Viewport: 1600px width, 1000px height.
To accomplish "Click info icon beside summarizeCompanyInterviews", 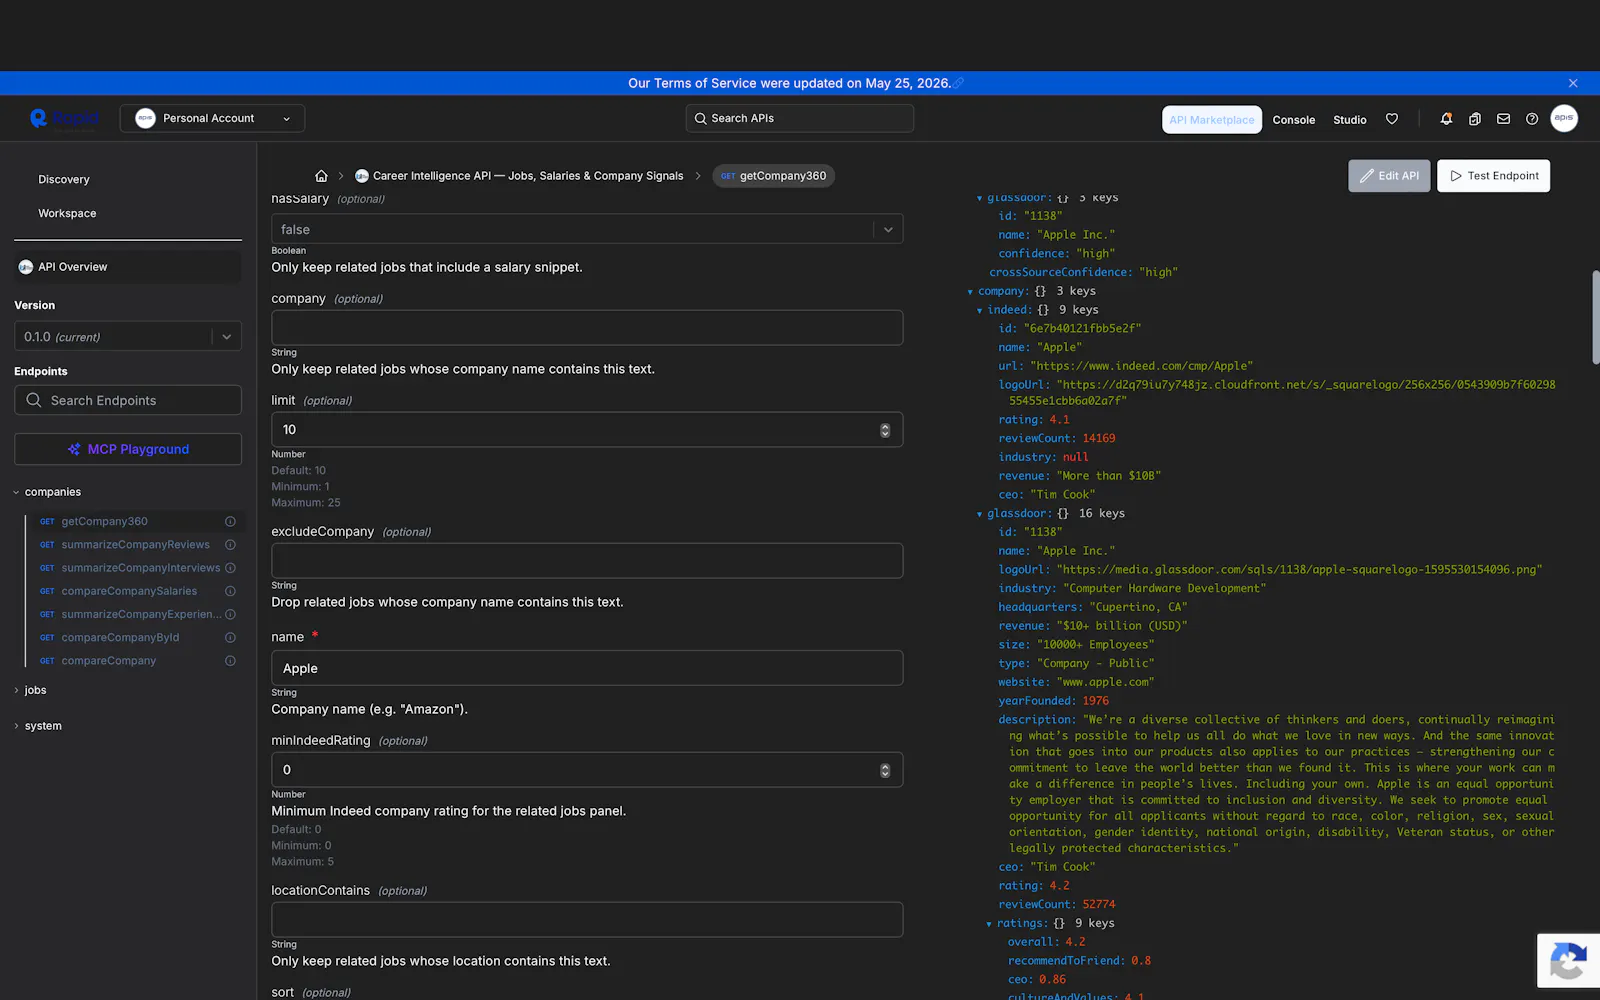I will 230,568.
